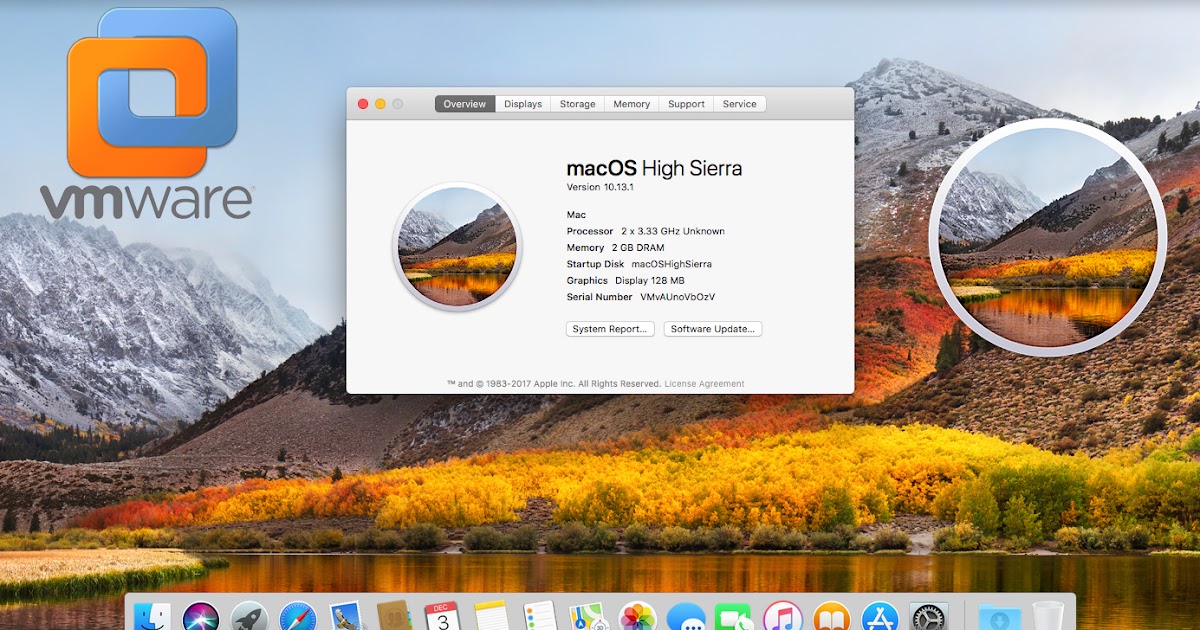Open App Store from the dock
This screenshot has width=1200, height=630.
(x=880, y=617)
